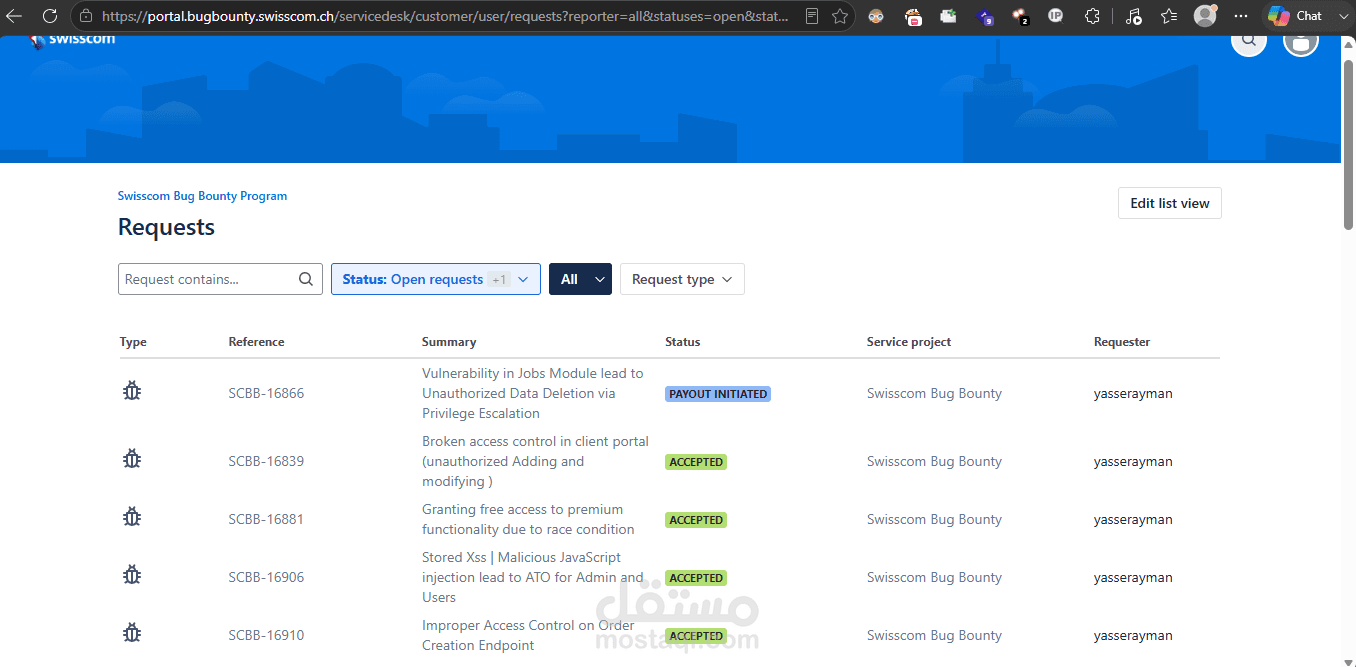Open the browser profile avatar
1356x667 pixels.
click(x=1206, y=16)
